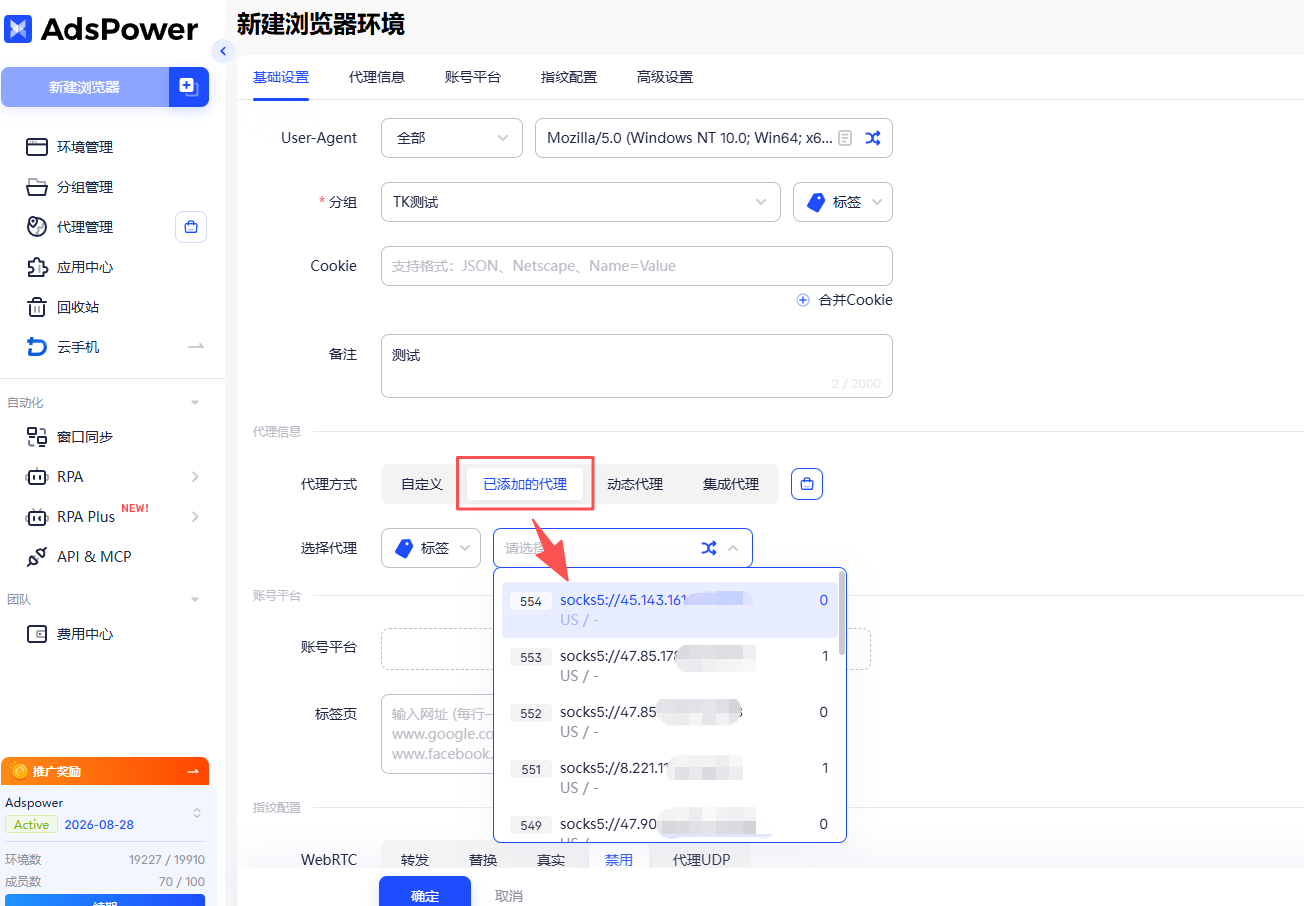Switch to 高级设置 tab

[x=665, y=77]
